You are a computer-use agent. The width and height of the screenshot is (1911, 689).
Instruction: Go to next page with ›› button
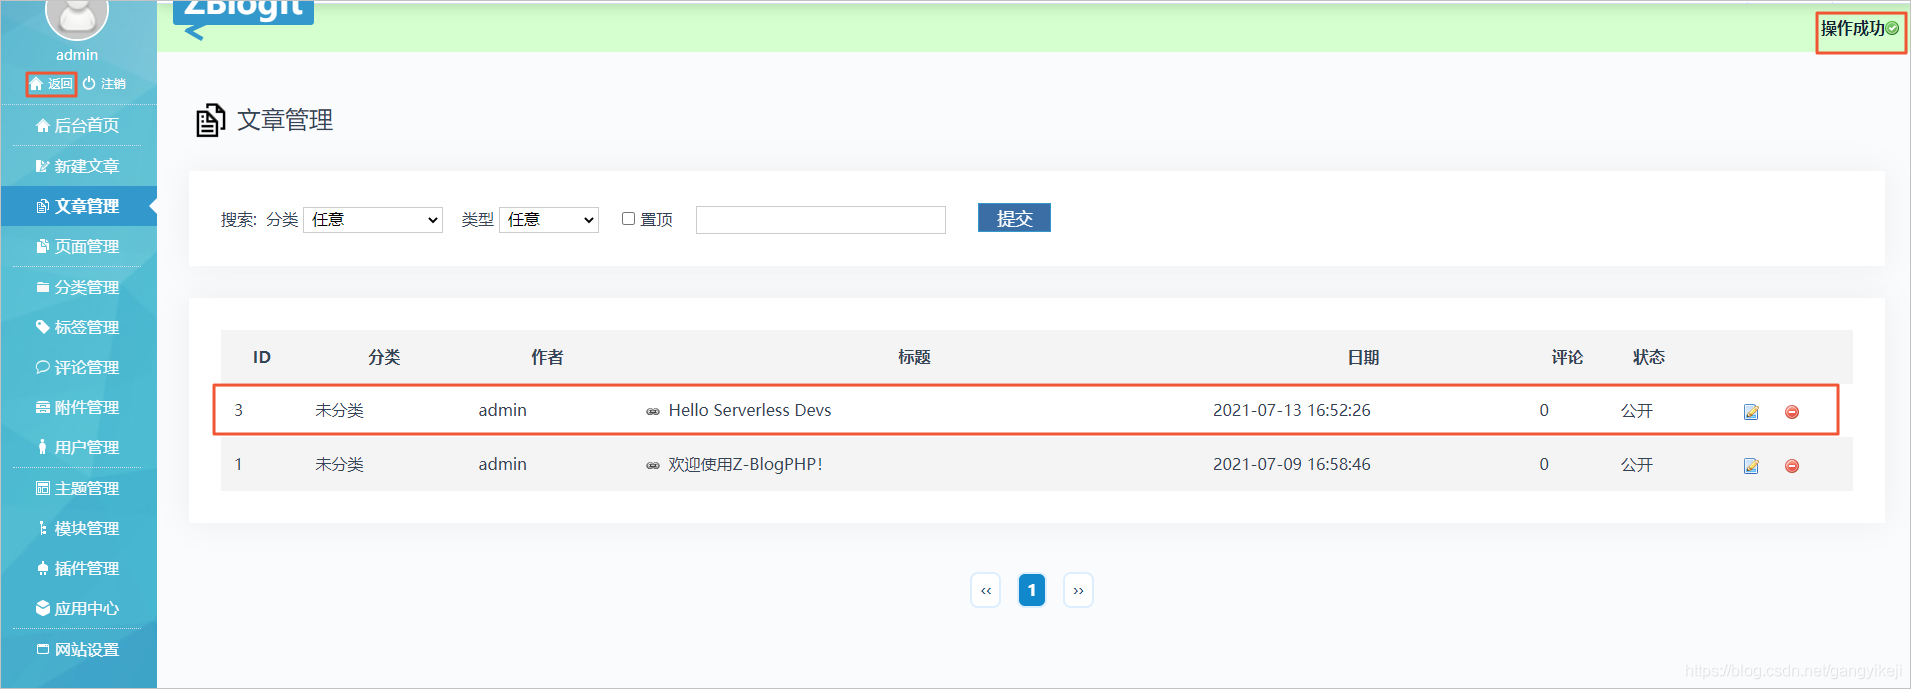click(1078, 590)
